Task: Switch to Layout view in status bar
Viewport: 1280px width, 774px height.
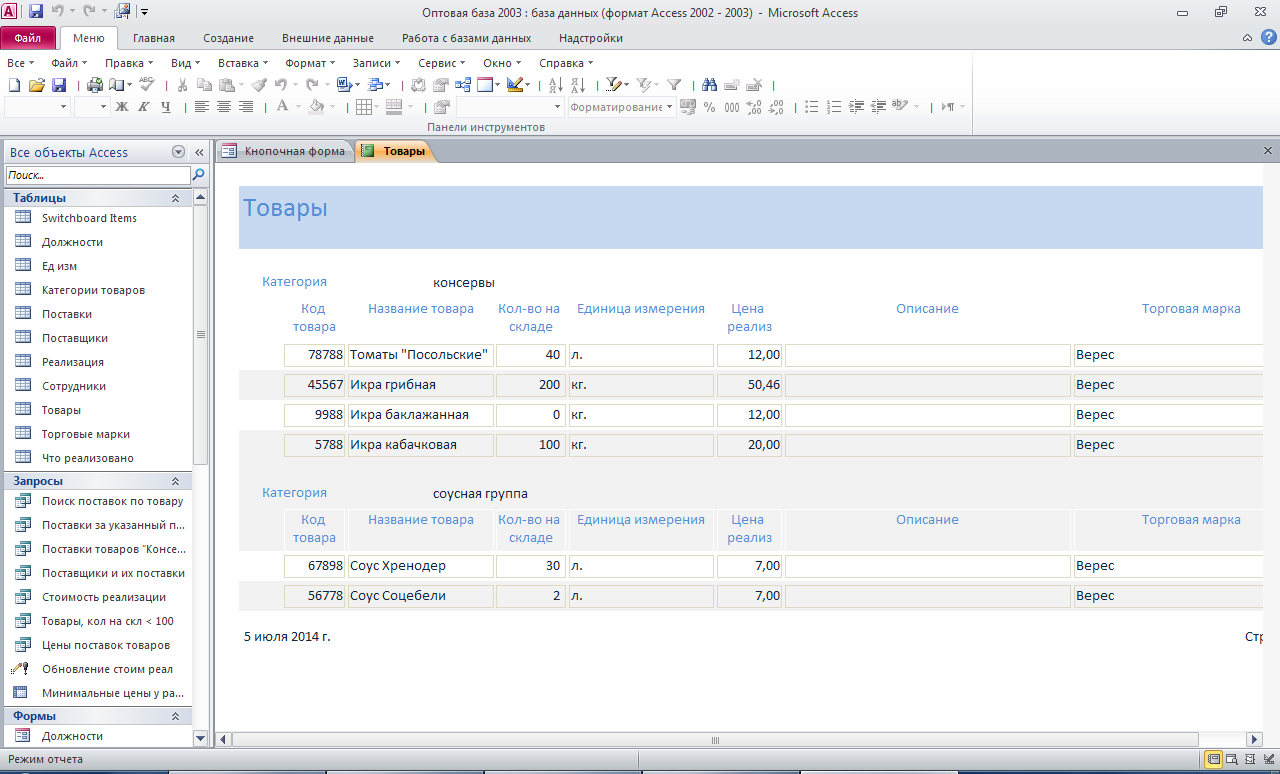Action: (1250, 760)
